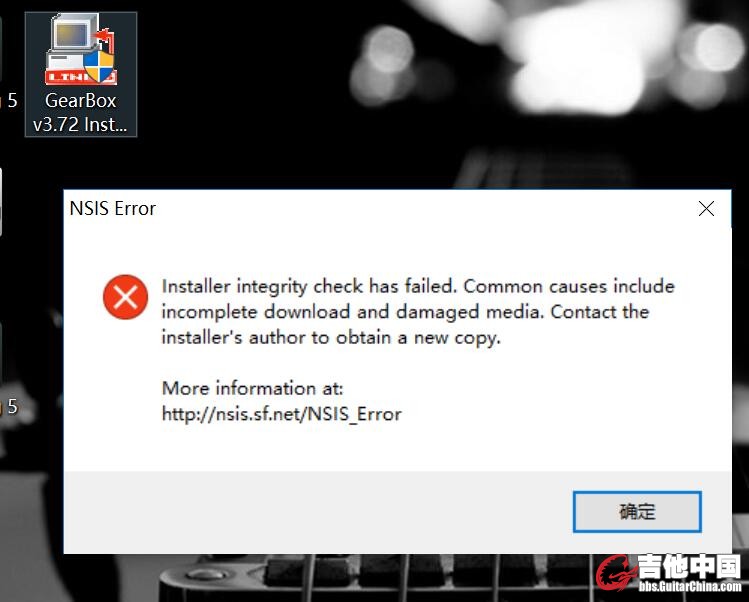Click the 吉他中国 watermark characters

coord(690,566)
